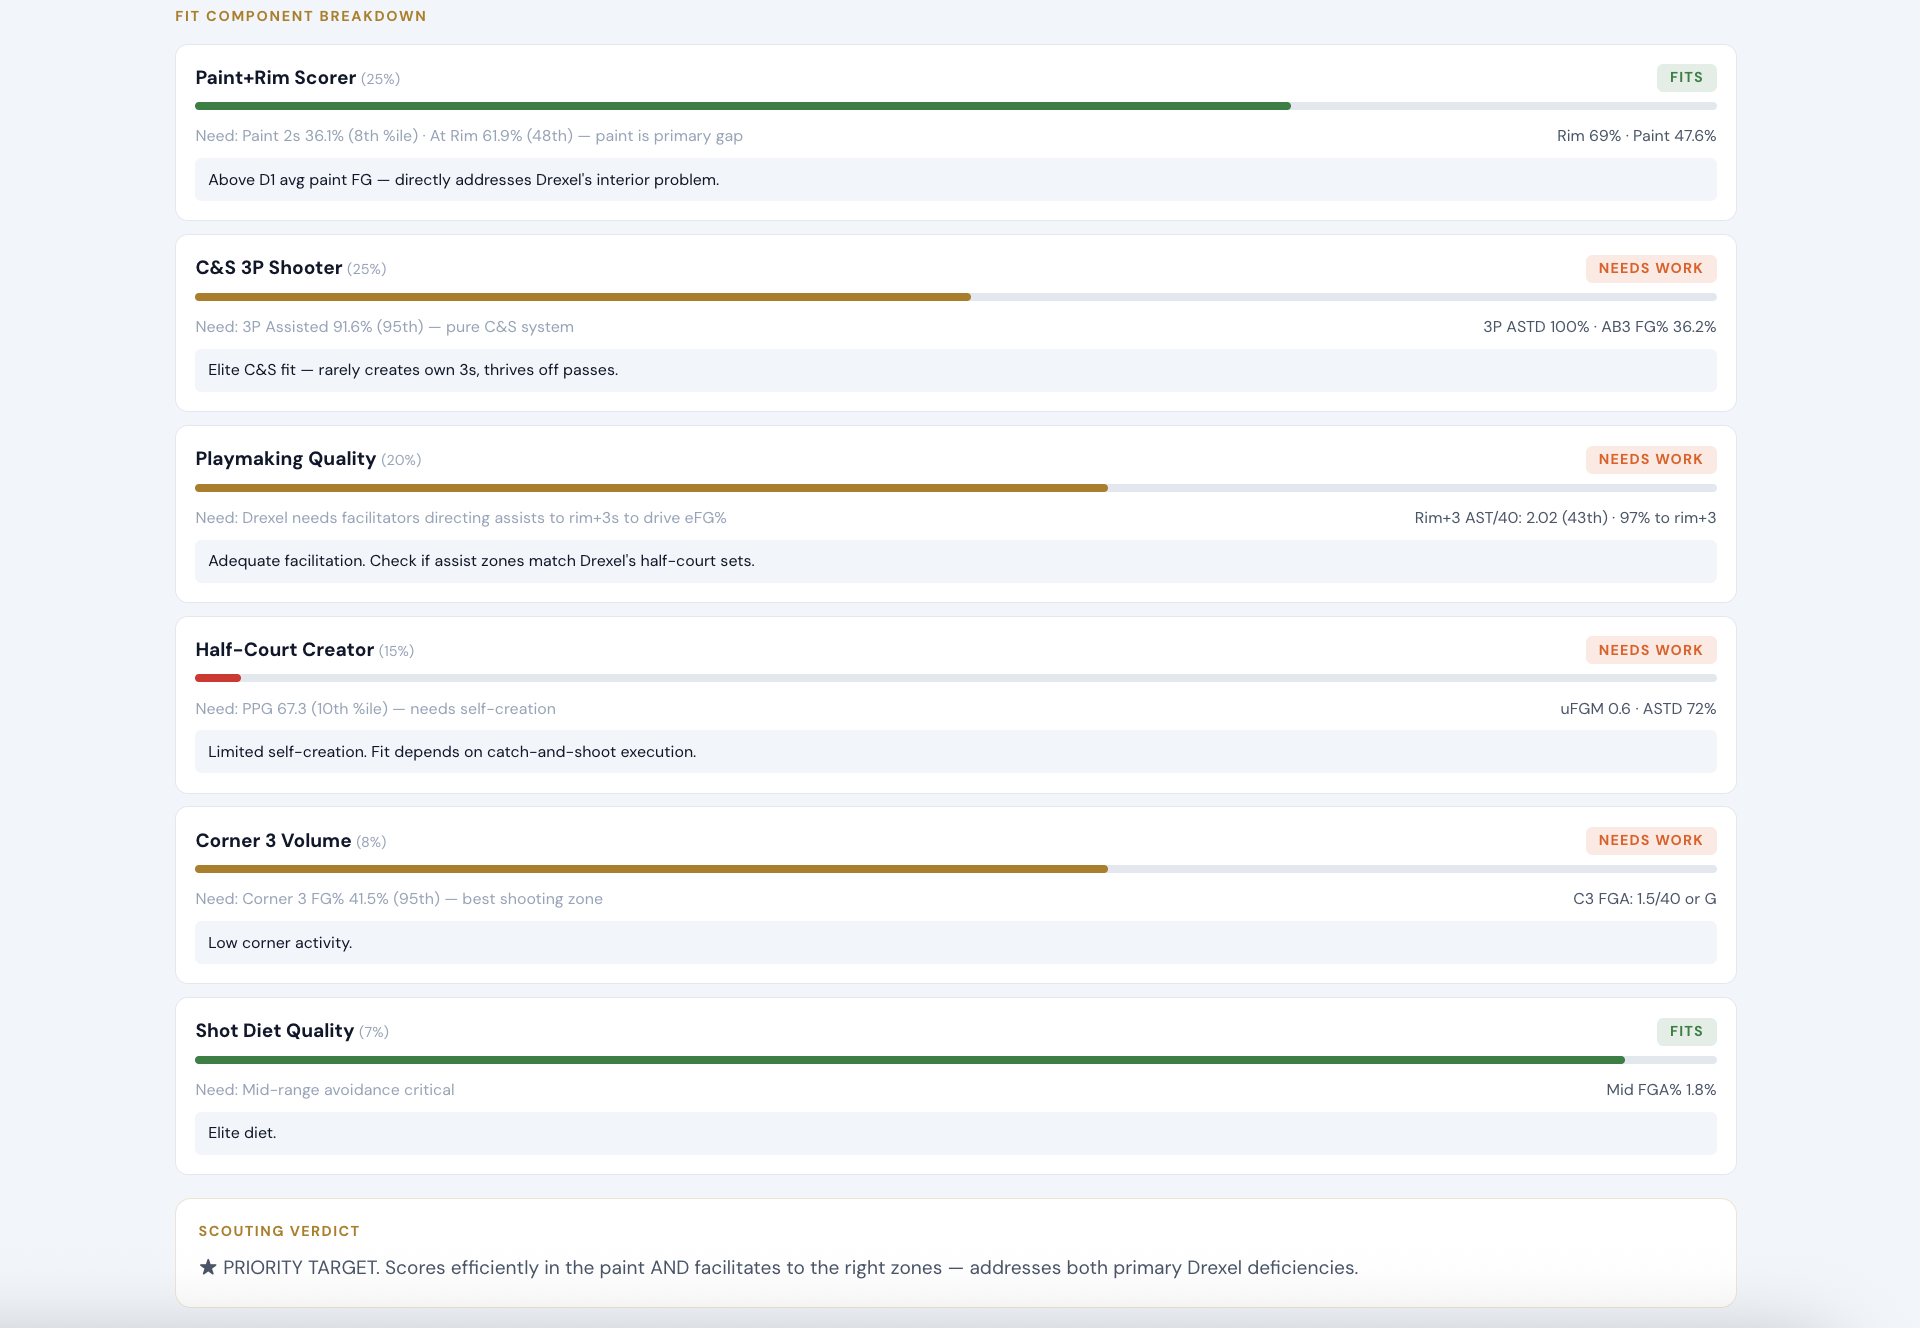This screenshot has height=1328, width=1920.
Task: Click the (8%) weight beside Corner 3 Volume
Action: point(371,842)
